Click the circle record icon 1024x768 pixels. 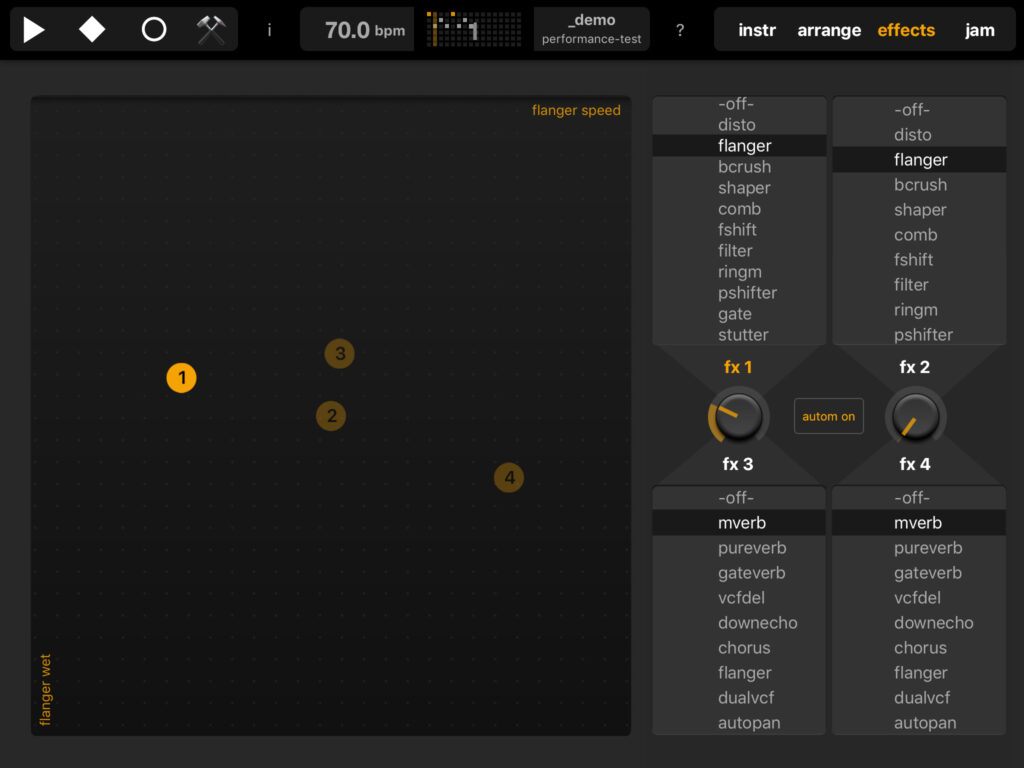pyautogui.click(x=153, y=30)
